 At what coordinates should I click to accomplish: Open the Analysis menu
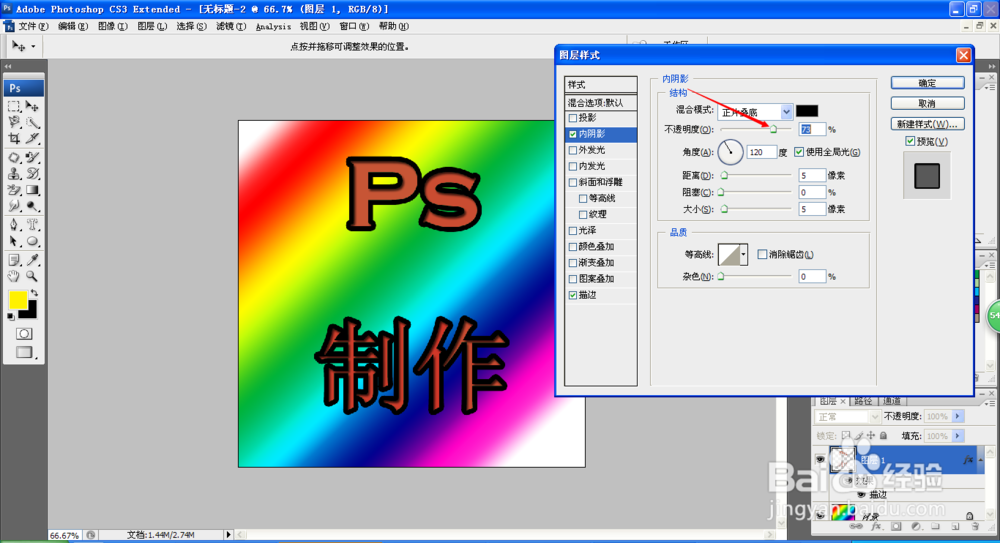273,26
